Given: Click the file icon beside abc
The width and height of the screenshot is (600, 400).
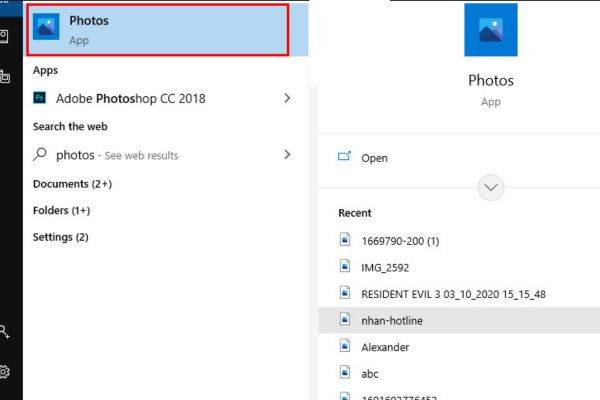Looking at the screenshot, I should click(345, 372).
